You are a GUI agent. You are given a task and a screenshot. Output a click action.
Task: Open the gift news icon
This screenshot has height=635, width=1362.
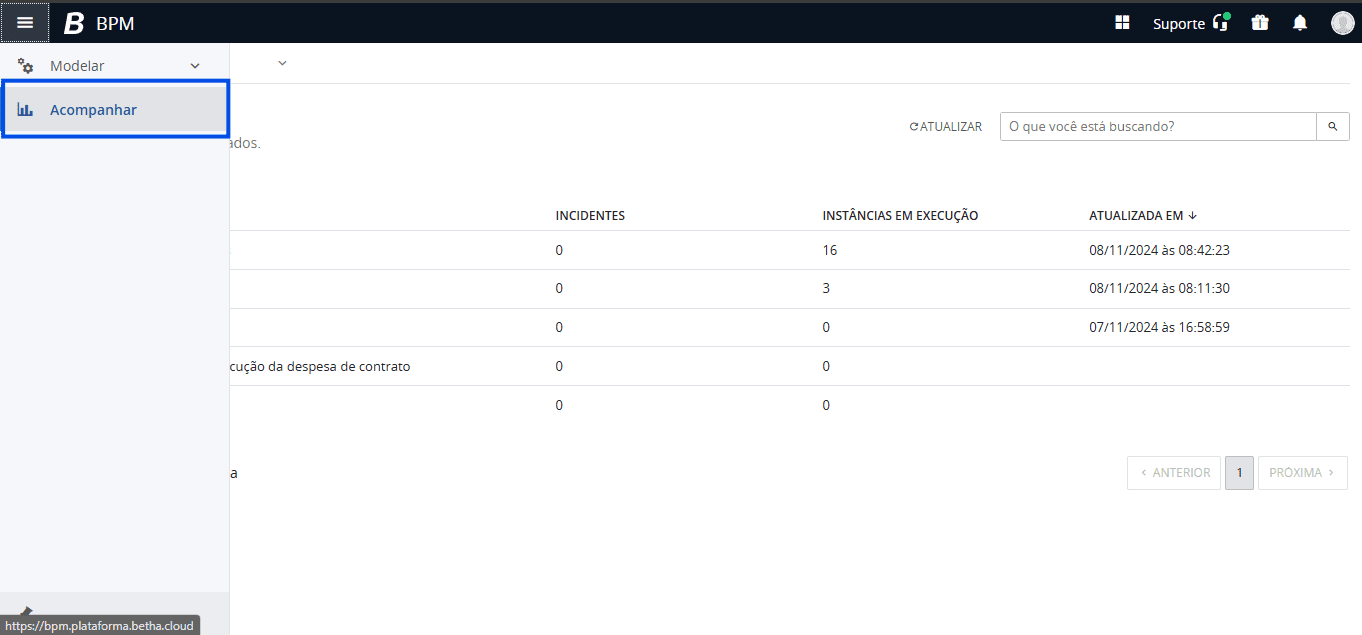pos(1259,23)
